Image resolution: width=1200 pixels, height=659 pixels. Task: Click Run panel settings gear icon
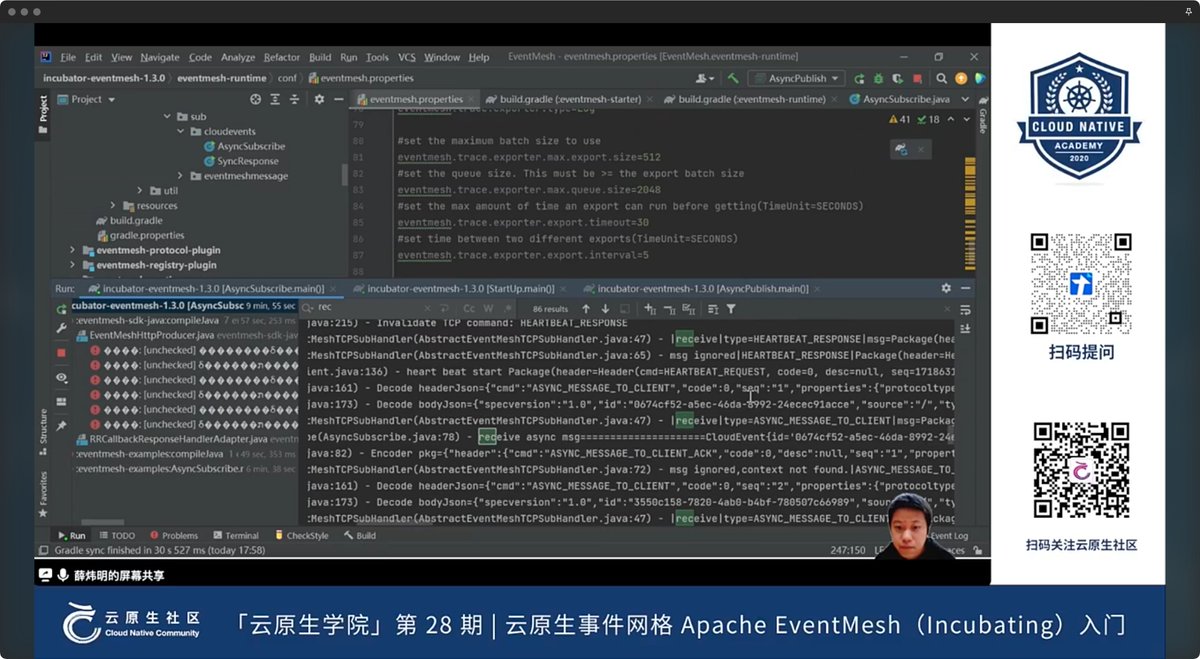point(946,288)
